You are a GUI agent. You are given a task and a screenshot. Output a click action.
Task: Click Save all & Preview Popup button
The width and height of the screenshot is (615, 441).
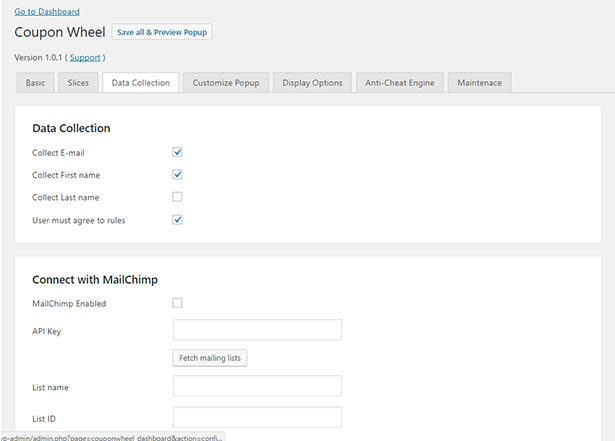tap(162, 32)
